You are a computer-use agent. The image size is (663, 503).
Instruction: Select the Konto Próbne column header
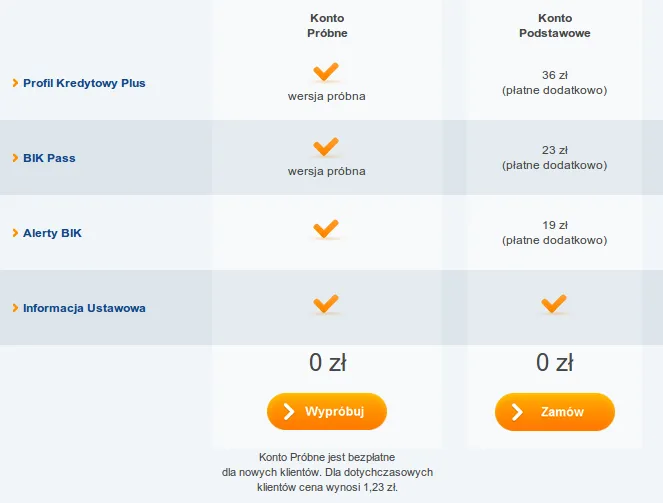326,26
